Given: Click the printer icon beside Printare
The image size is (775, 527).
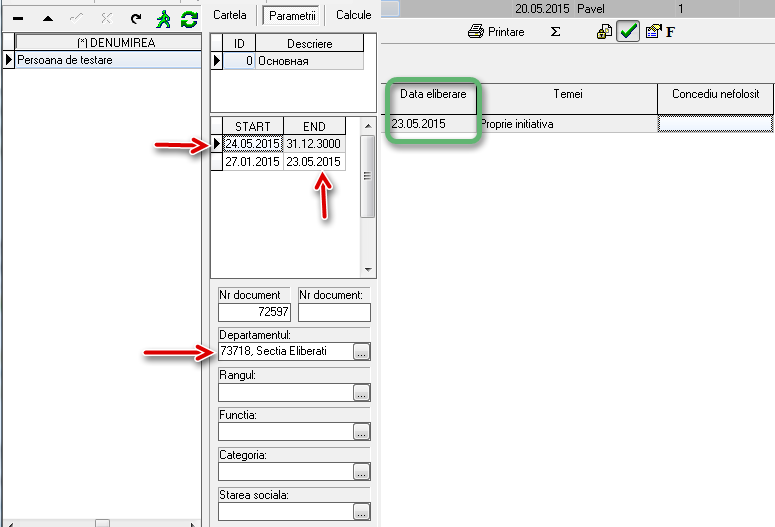Looking at the screenshot, I should tap(475, 32).
